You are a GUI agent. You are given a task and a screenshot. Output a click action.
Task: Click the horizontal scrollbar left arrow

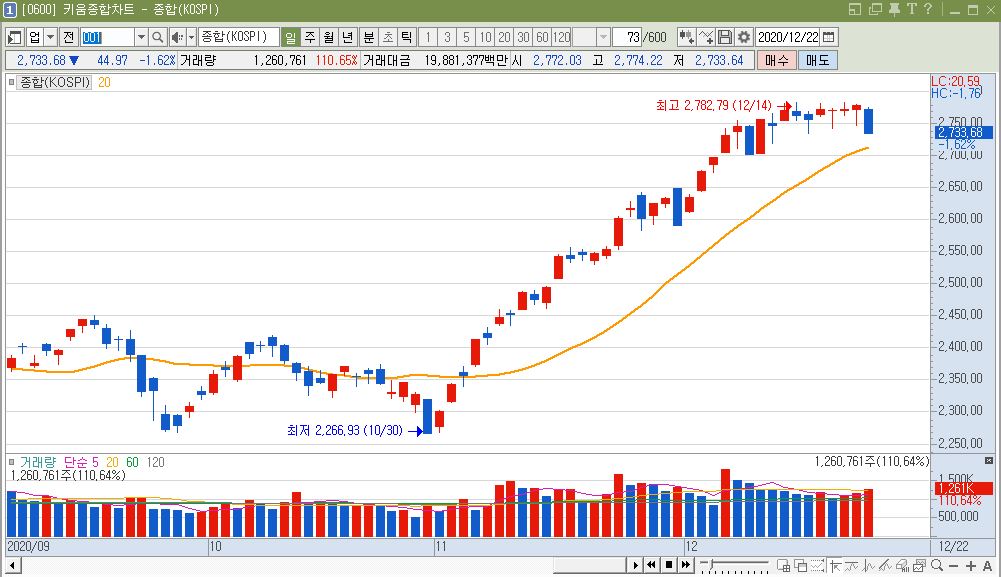pyautogui.click(x=12, y=566)
